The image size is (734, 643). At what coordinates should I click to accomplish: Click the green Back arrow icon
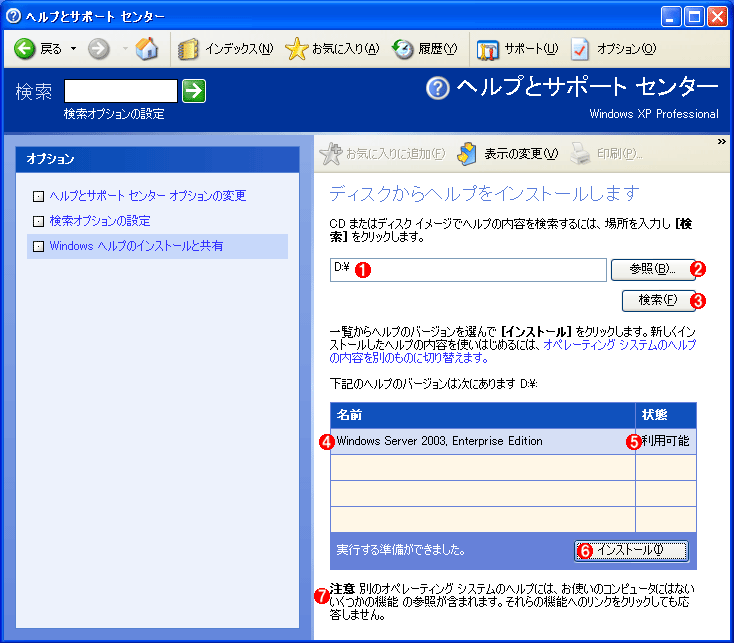tap(24, 49)
